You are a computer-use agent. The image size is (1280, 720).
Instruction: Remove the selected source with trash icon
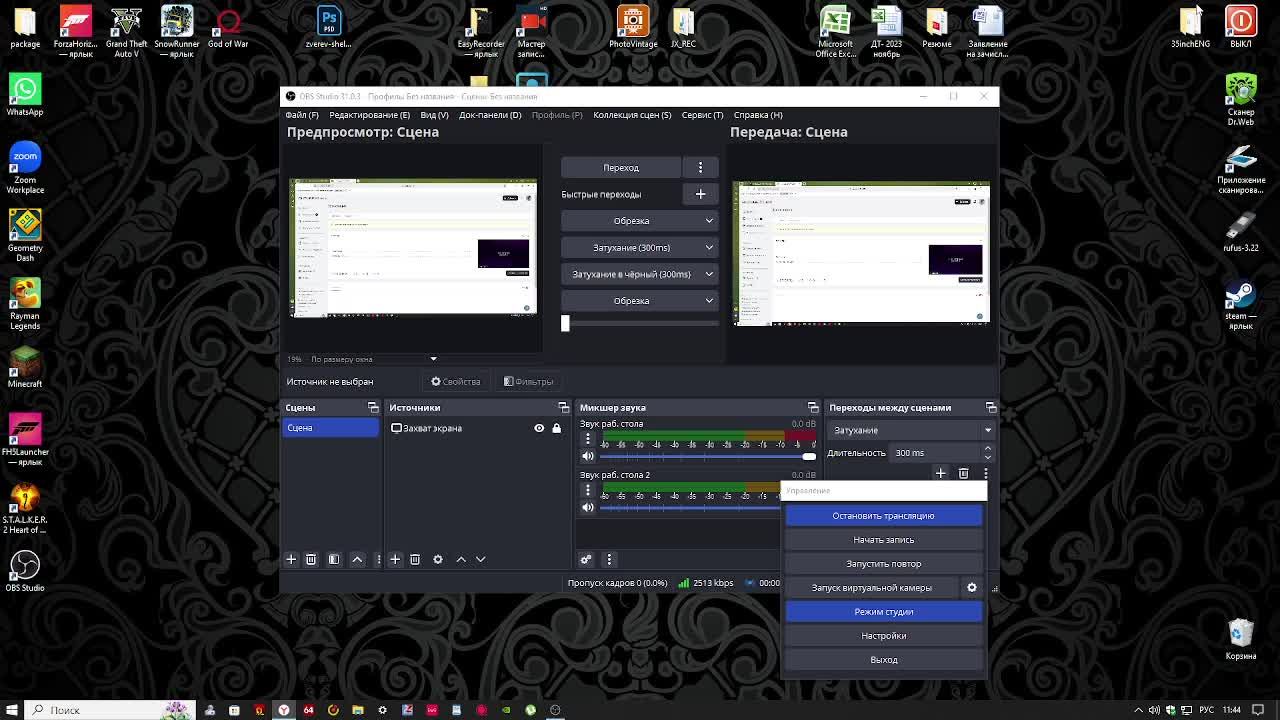[415, 559]
